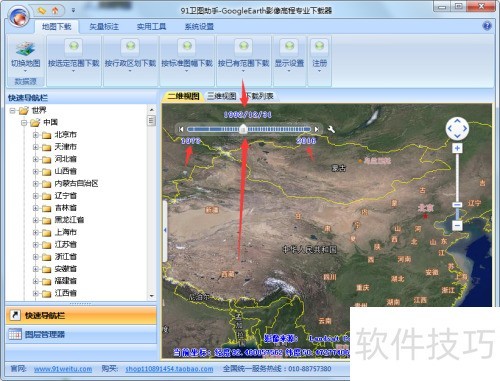The height and width of the screenshot is (381, 500).
Task: Expand the 辽宁省 tree node
Action: click(x=36, y=196)
